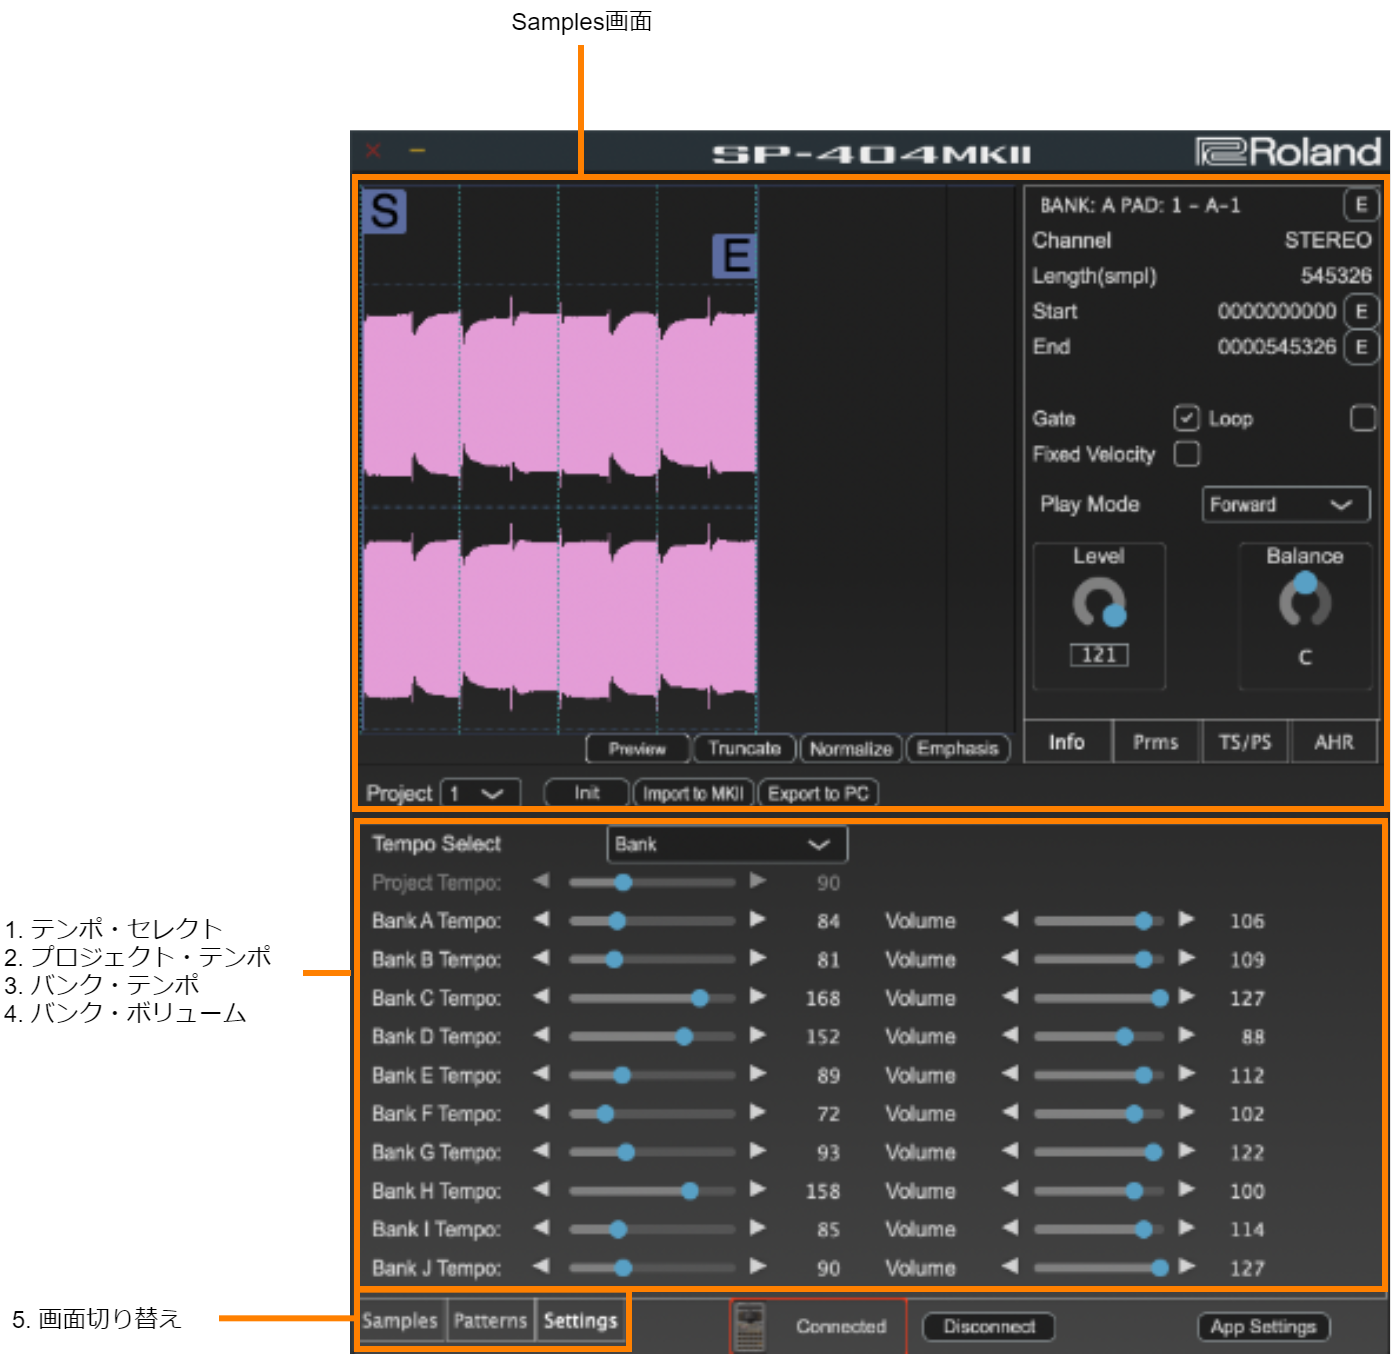Switch to the Samples screen tab
Image resolution: width=1394 pixels, height=1356 pixels.
tap(401, 1321)
